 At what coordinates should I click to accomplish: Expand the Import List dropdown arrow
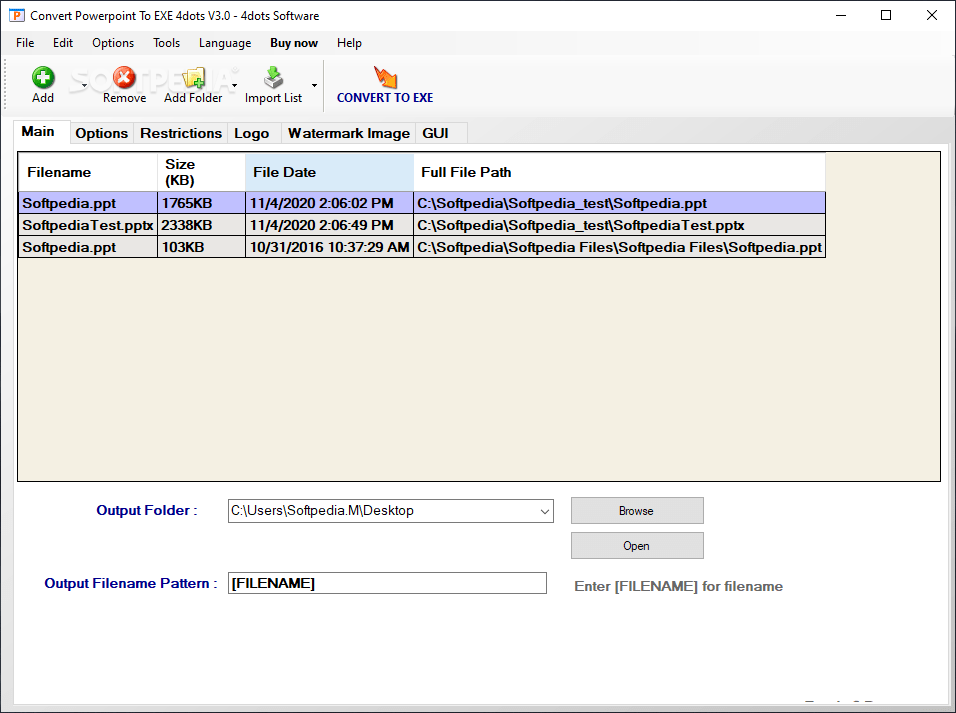(315, 85)
